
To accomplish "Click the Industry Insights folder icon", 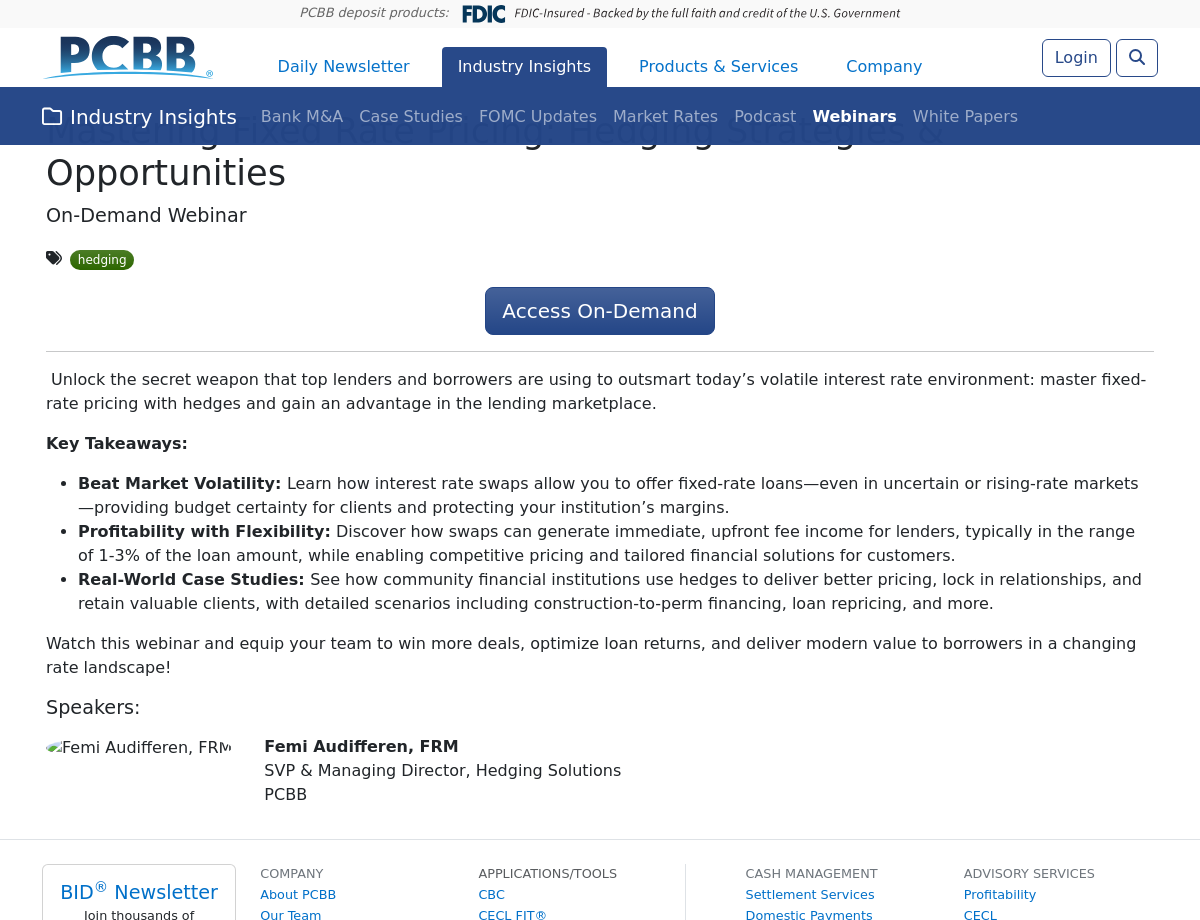I will (52, 117).
